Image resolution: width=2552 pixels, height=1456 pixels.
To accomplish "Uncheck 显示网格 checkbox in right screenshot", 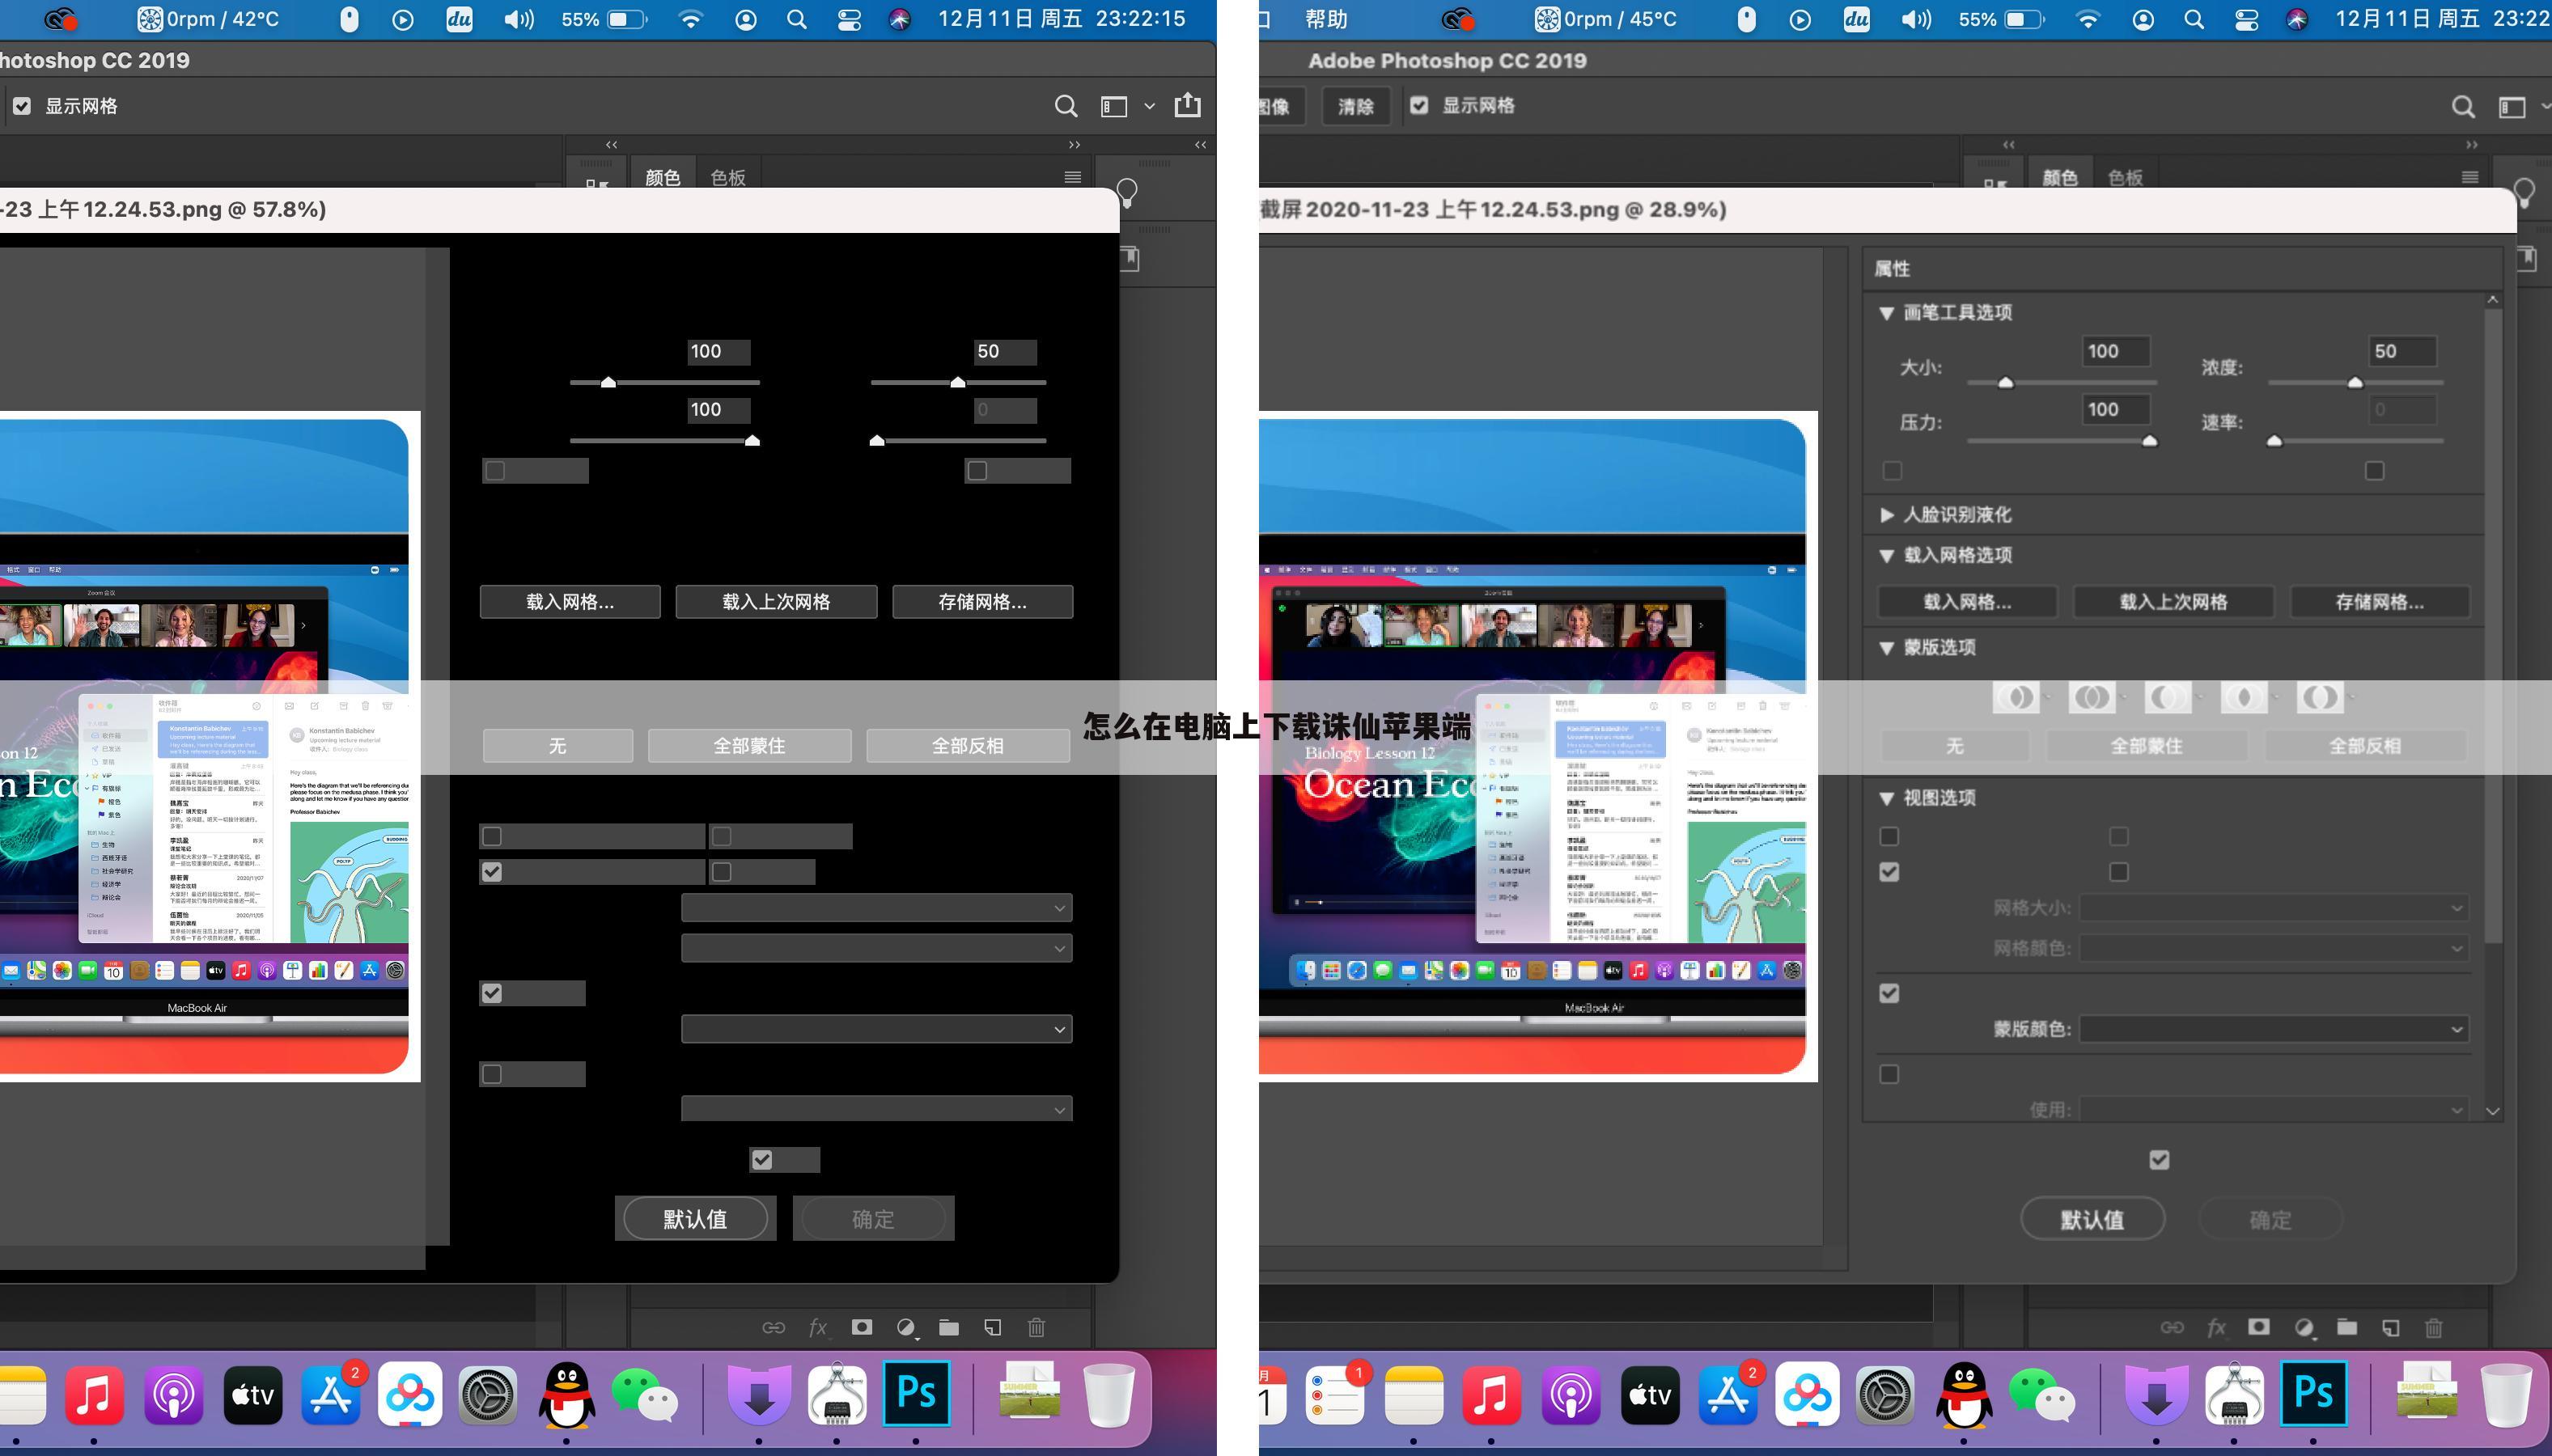I will pos(1419,105).
